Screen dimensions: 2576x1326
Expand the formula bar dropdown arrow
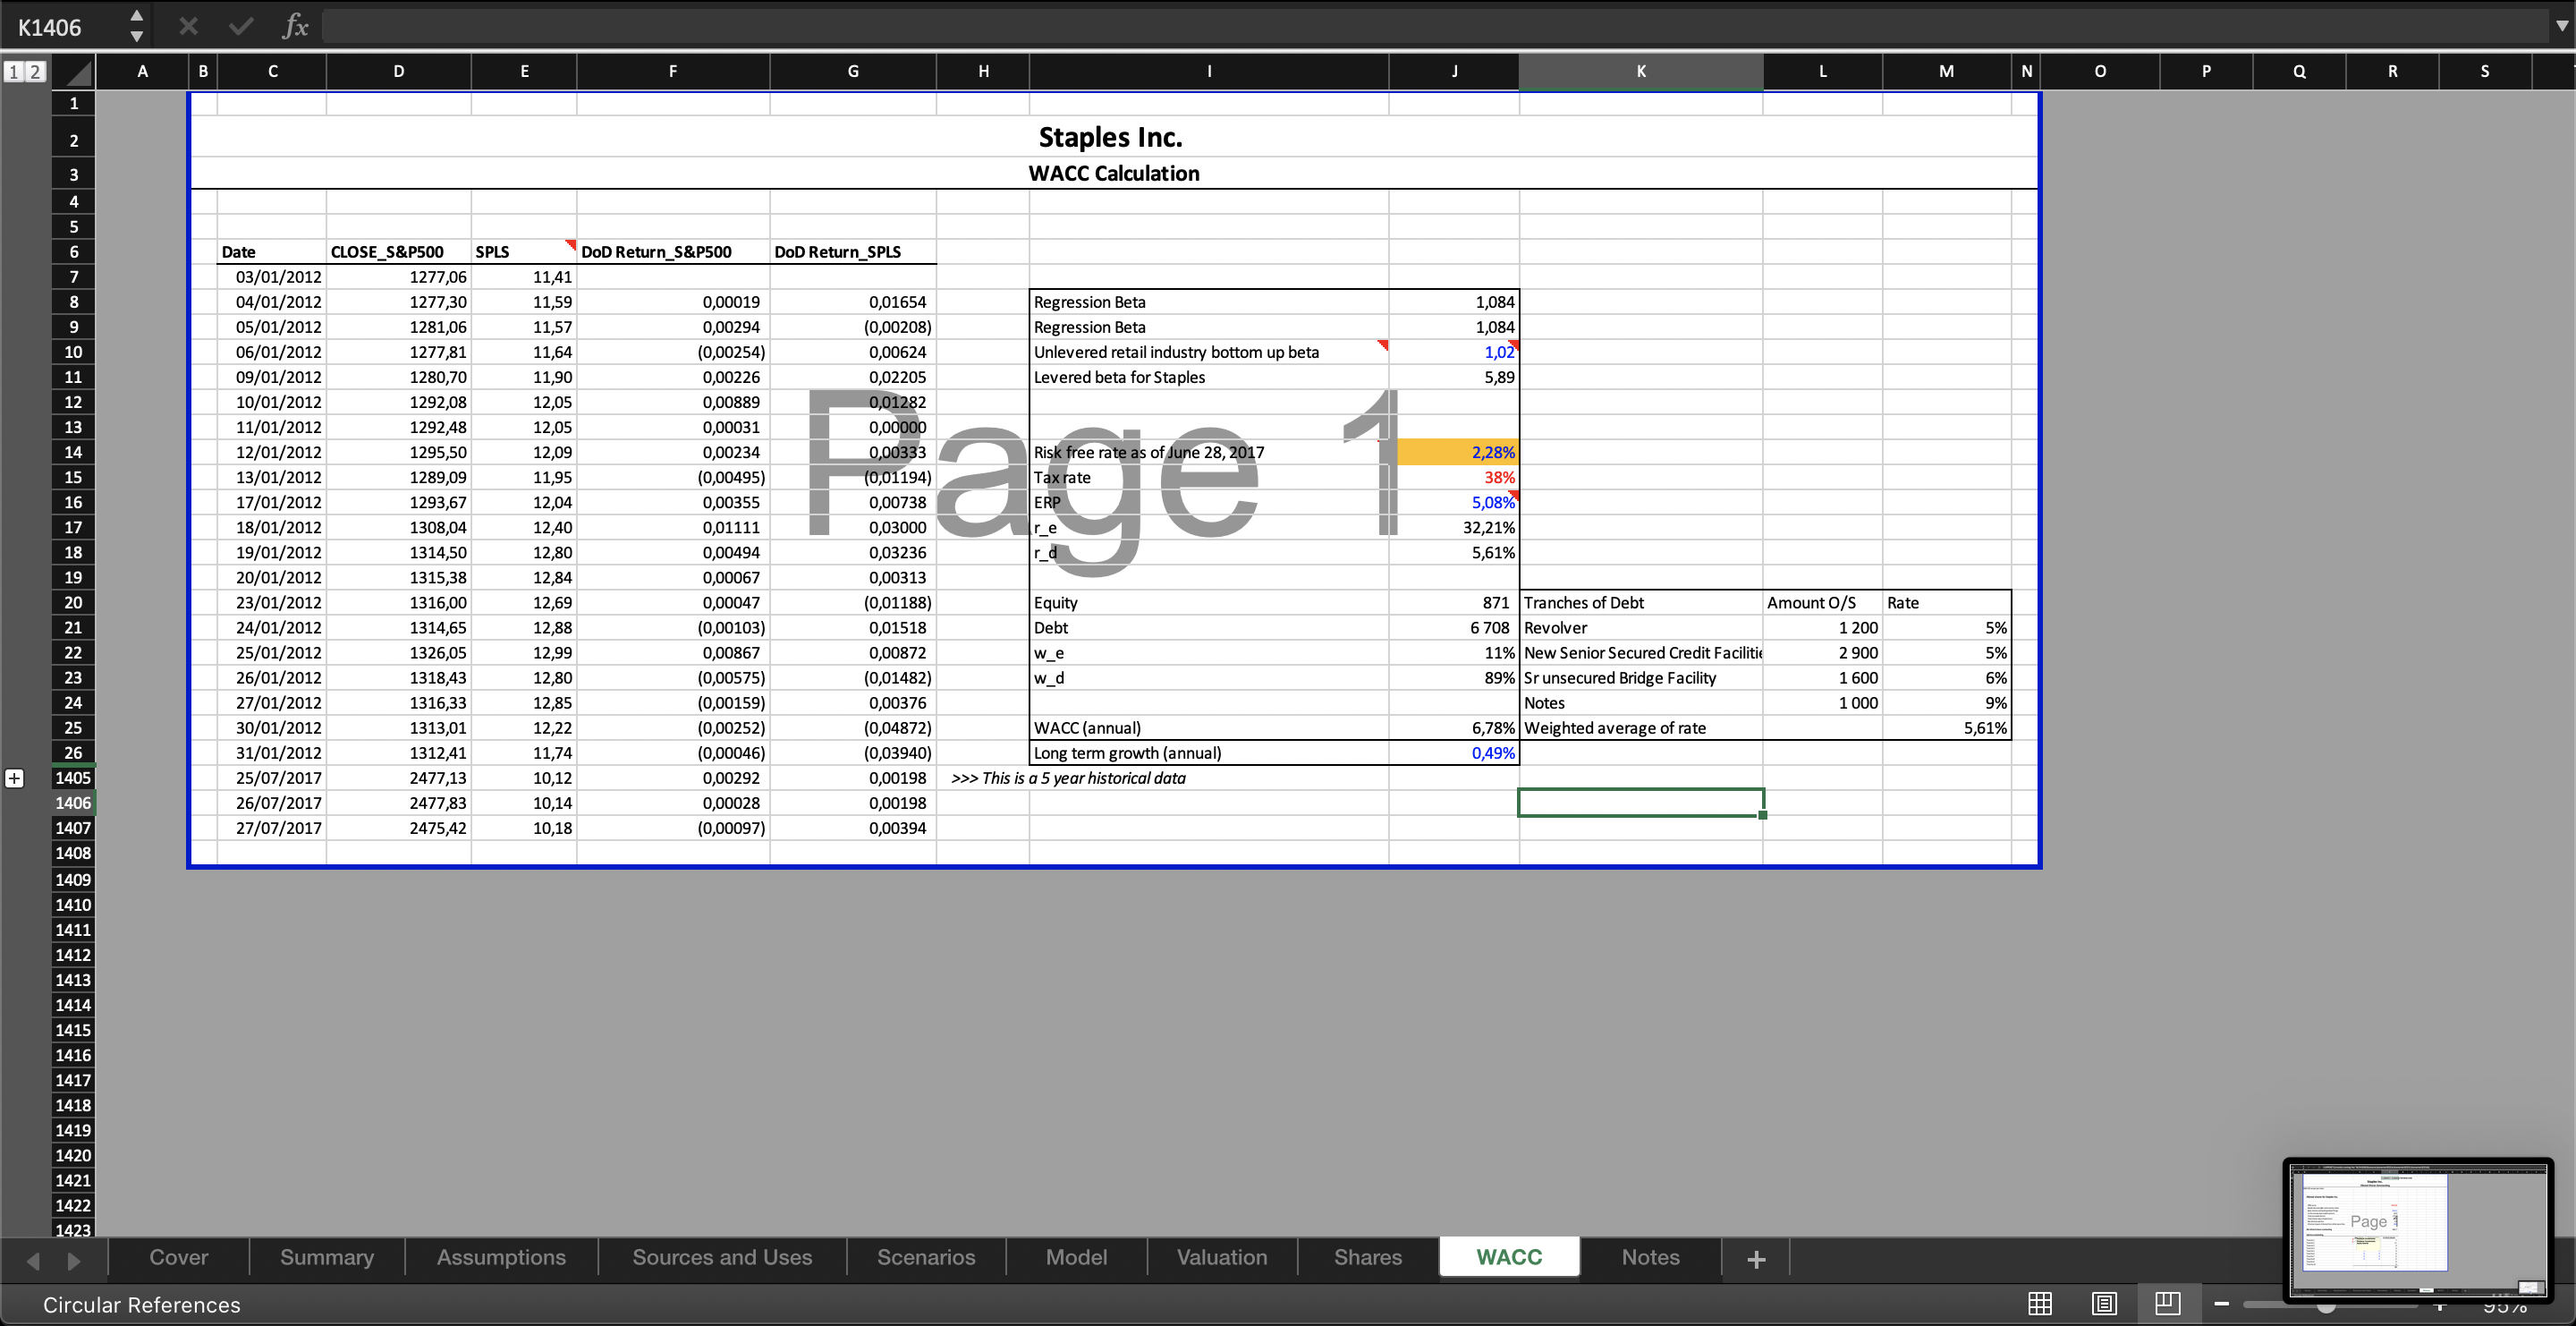2561,26
